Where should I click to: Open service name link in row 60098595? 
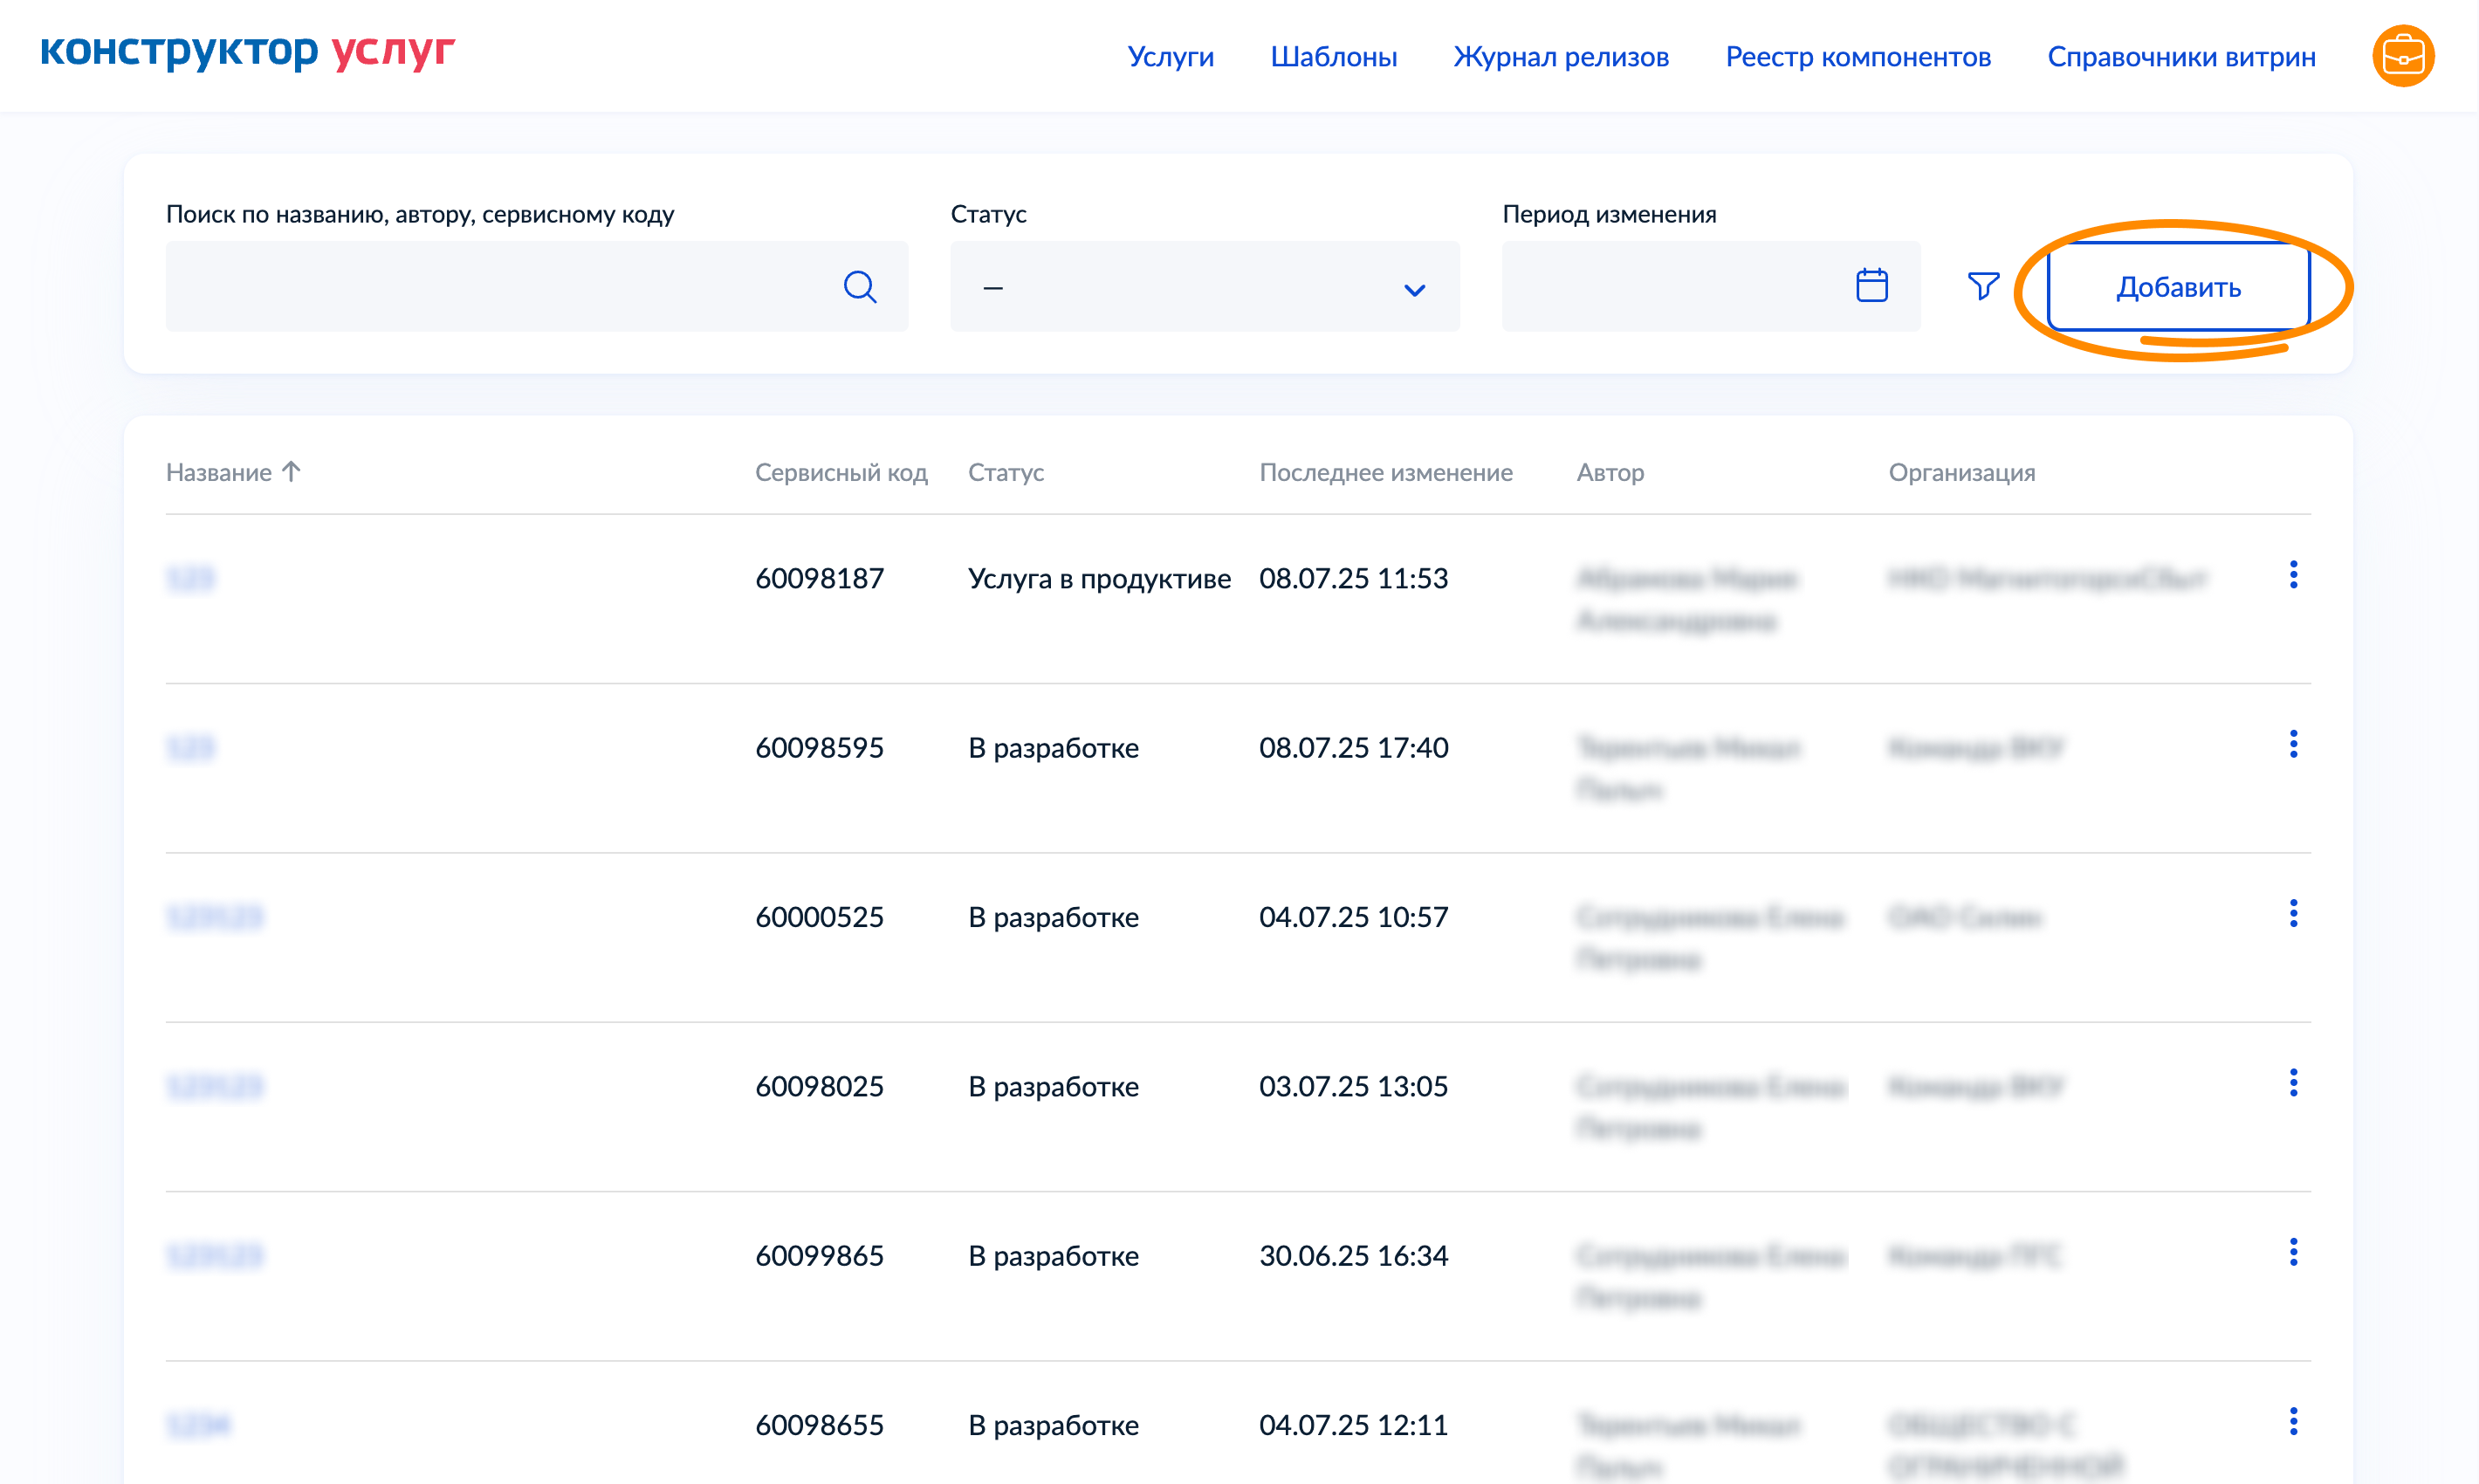click(190, 748)
